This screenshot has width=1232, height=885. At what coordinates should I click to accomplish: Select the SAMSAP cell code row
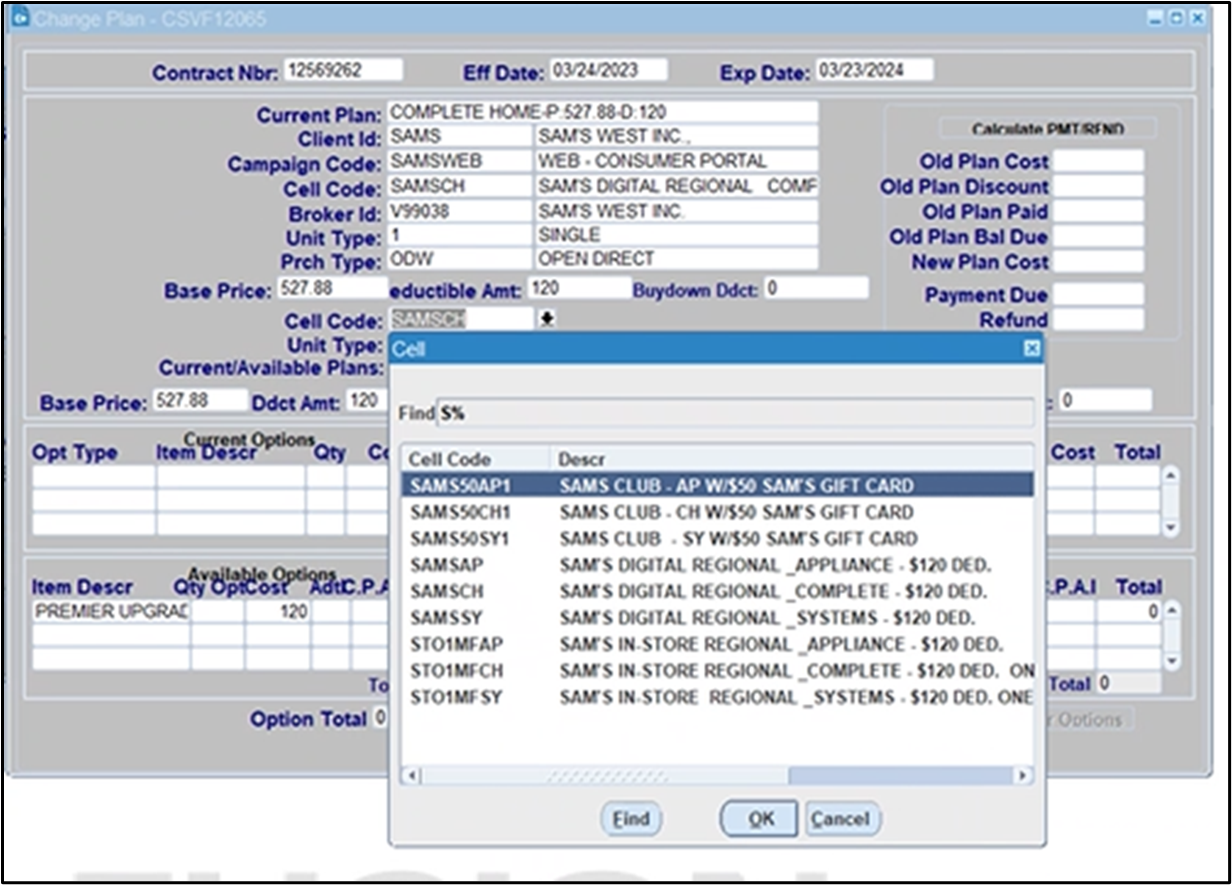pyautogui.click(x=716, y=565)
